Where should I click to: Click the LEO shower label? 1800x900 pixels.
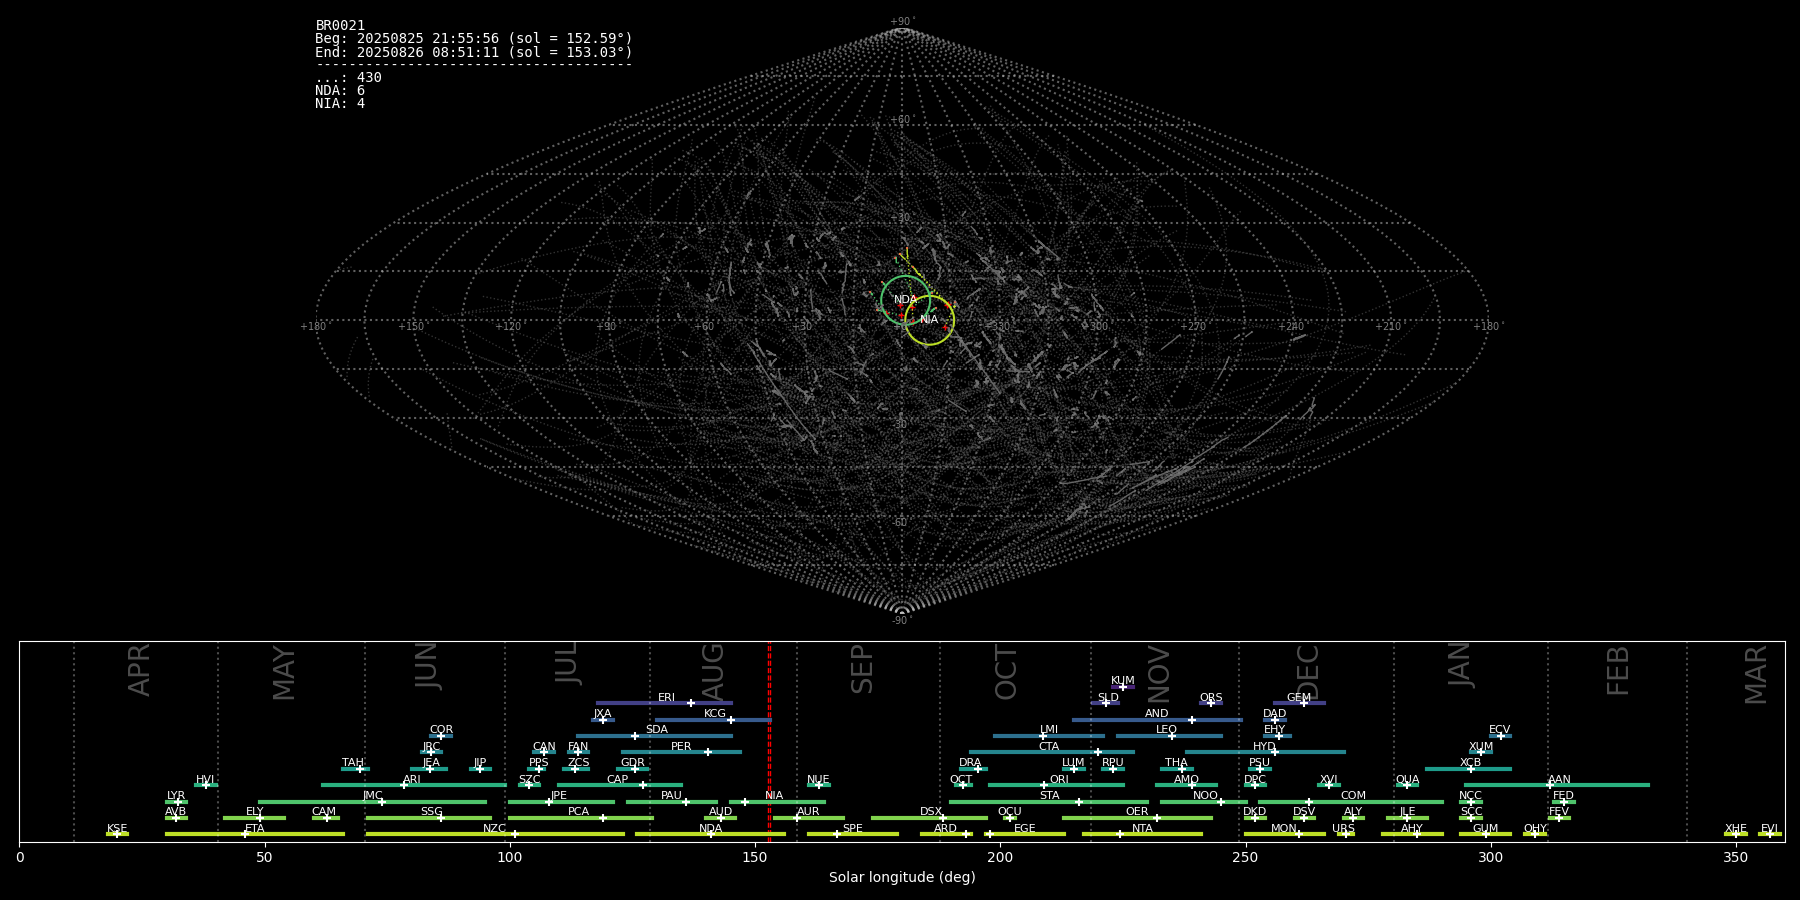(x=1166, y=730)
